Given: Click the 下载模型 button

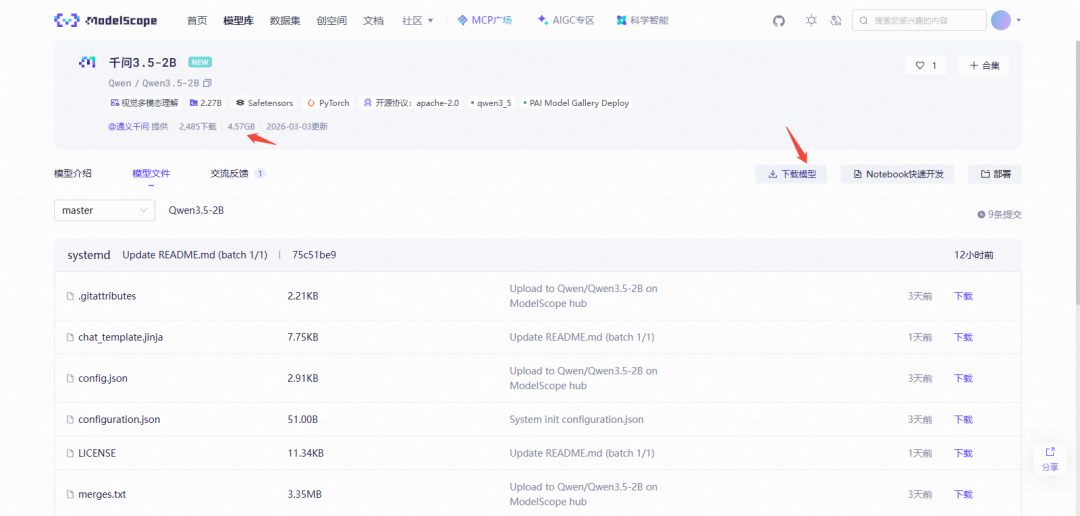Looking at the screenshot, I should [791, 174].
